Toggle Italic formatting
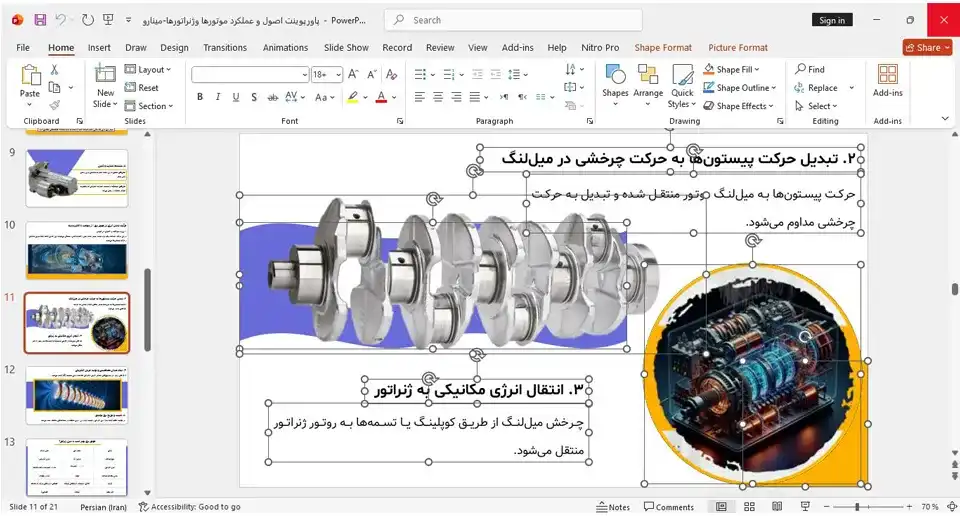The height and width of the screenshot is (516, 960). point(217,97)
